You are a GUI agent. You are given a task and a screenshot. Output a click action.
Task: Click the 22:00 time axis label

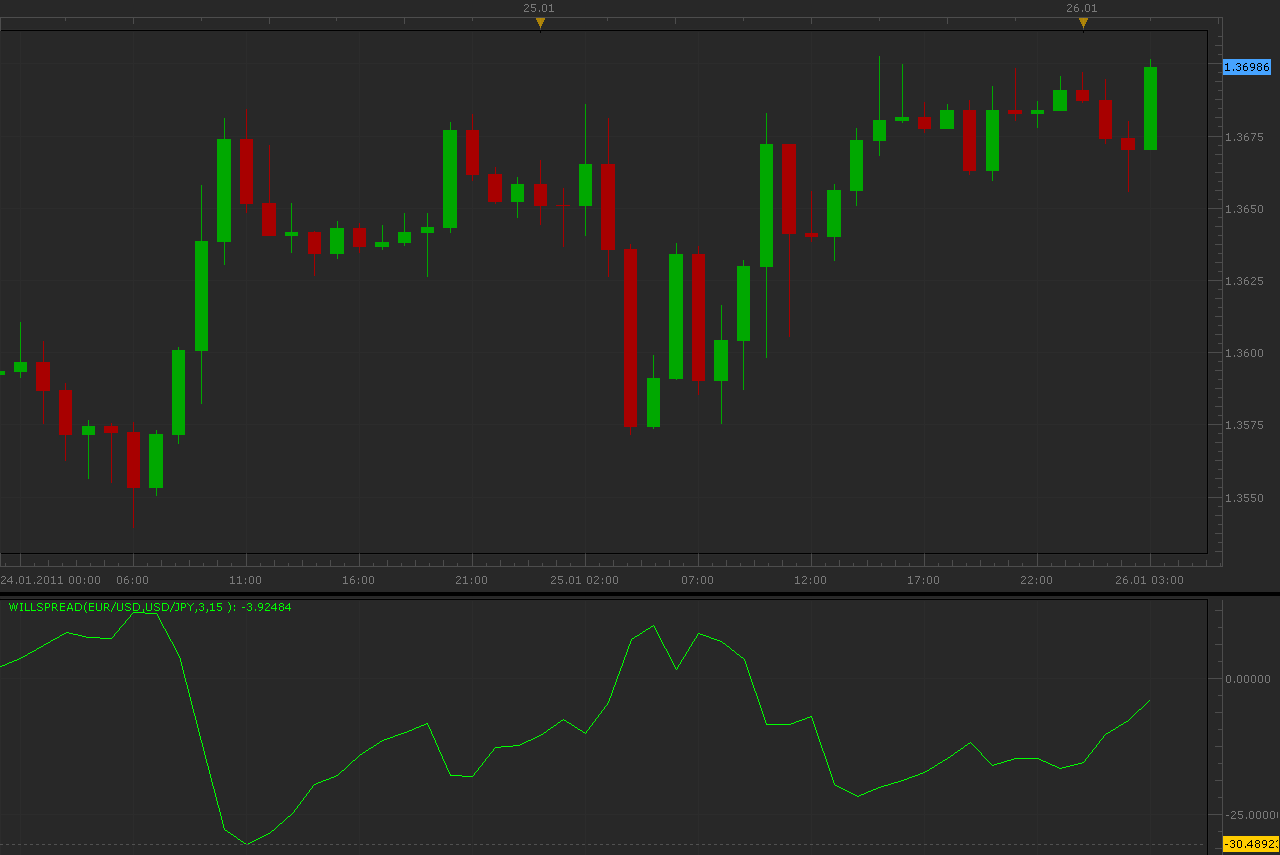click(x=1037, y=580)
